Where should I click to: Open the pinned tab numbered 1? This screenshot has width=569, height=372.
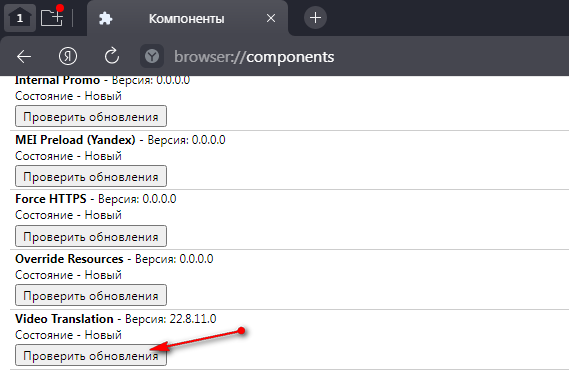[20, 17]
